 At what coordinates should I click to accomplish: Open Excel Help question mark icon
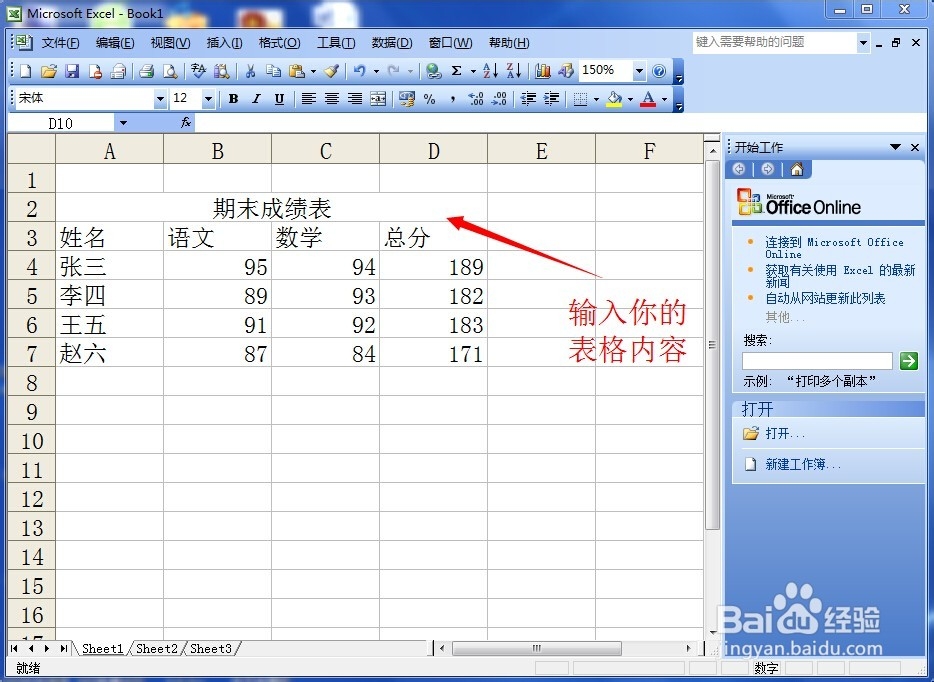click(659, 71)
